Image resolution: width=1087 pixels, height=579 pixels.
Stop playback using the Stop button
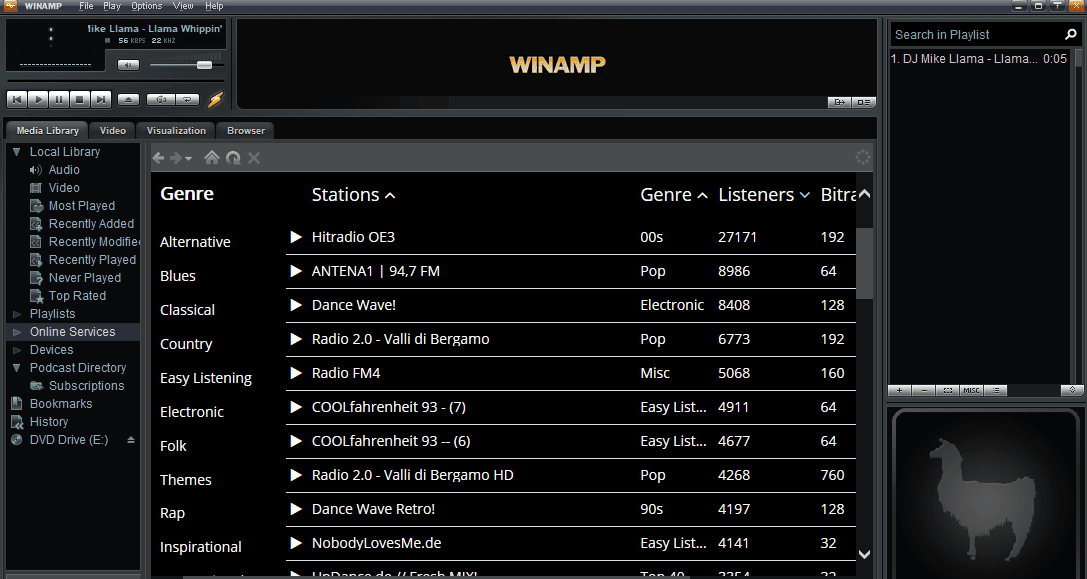pos(80,100)
